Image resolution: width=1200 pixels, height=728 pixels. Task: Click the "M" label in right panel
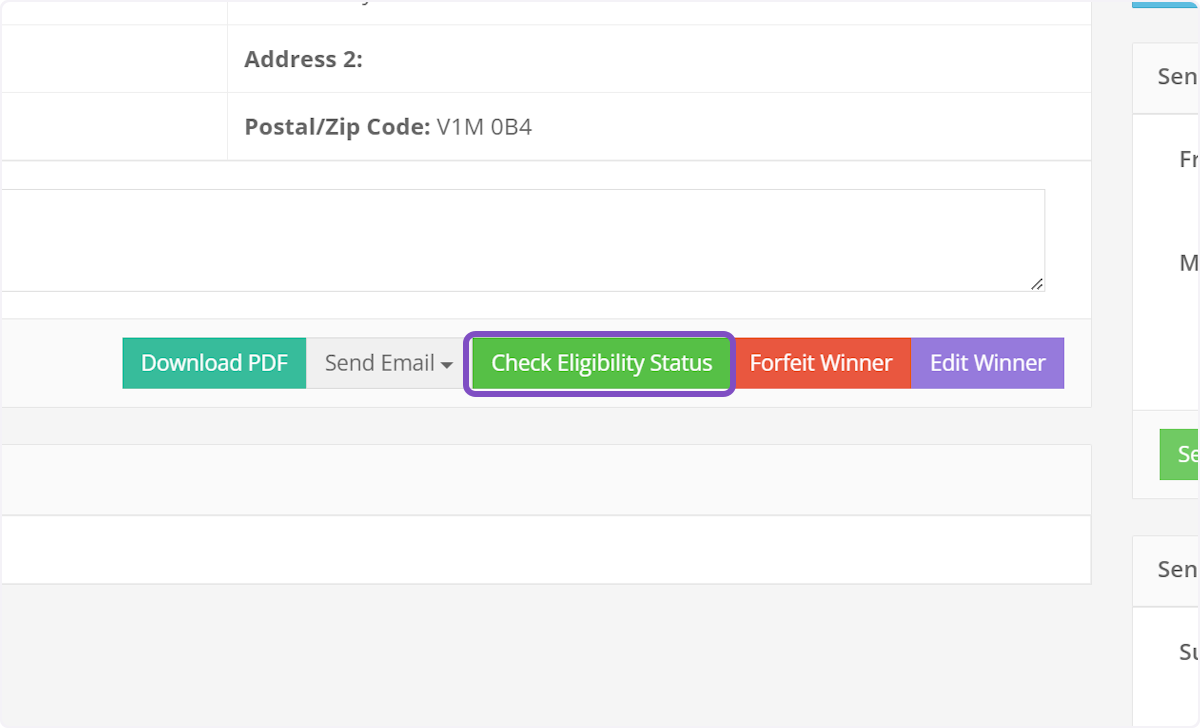1188,263
